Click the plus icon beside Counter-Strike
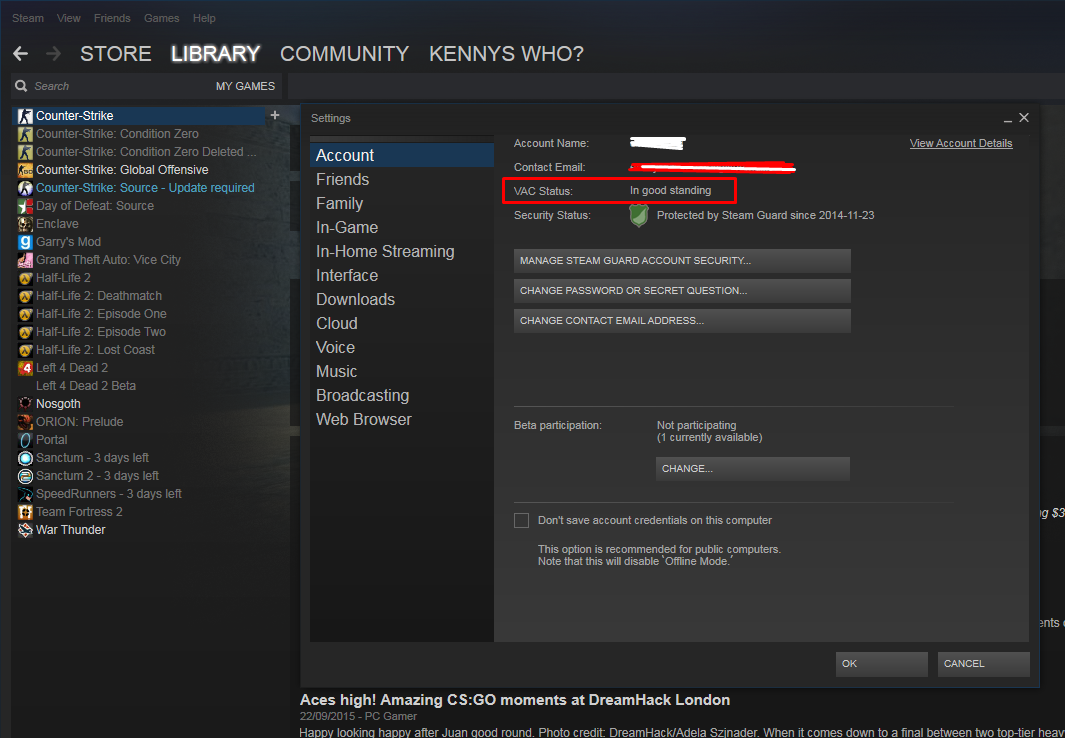Viewport: 1065px width, 738px height. pyautogui.click(x=275, y=115)
